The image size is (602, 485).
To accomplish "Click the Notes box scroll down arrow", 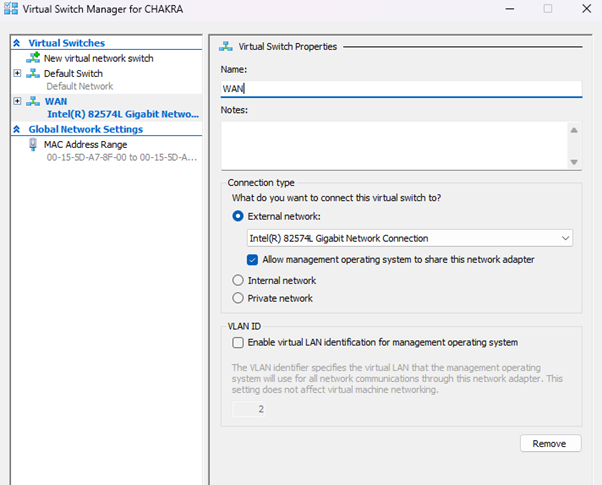I will coord(573,161).
